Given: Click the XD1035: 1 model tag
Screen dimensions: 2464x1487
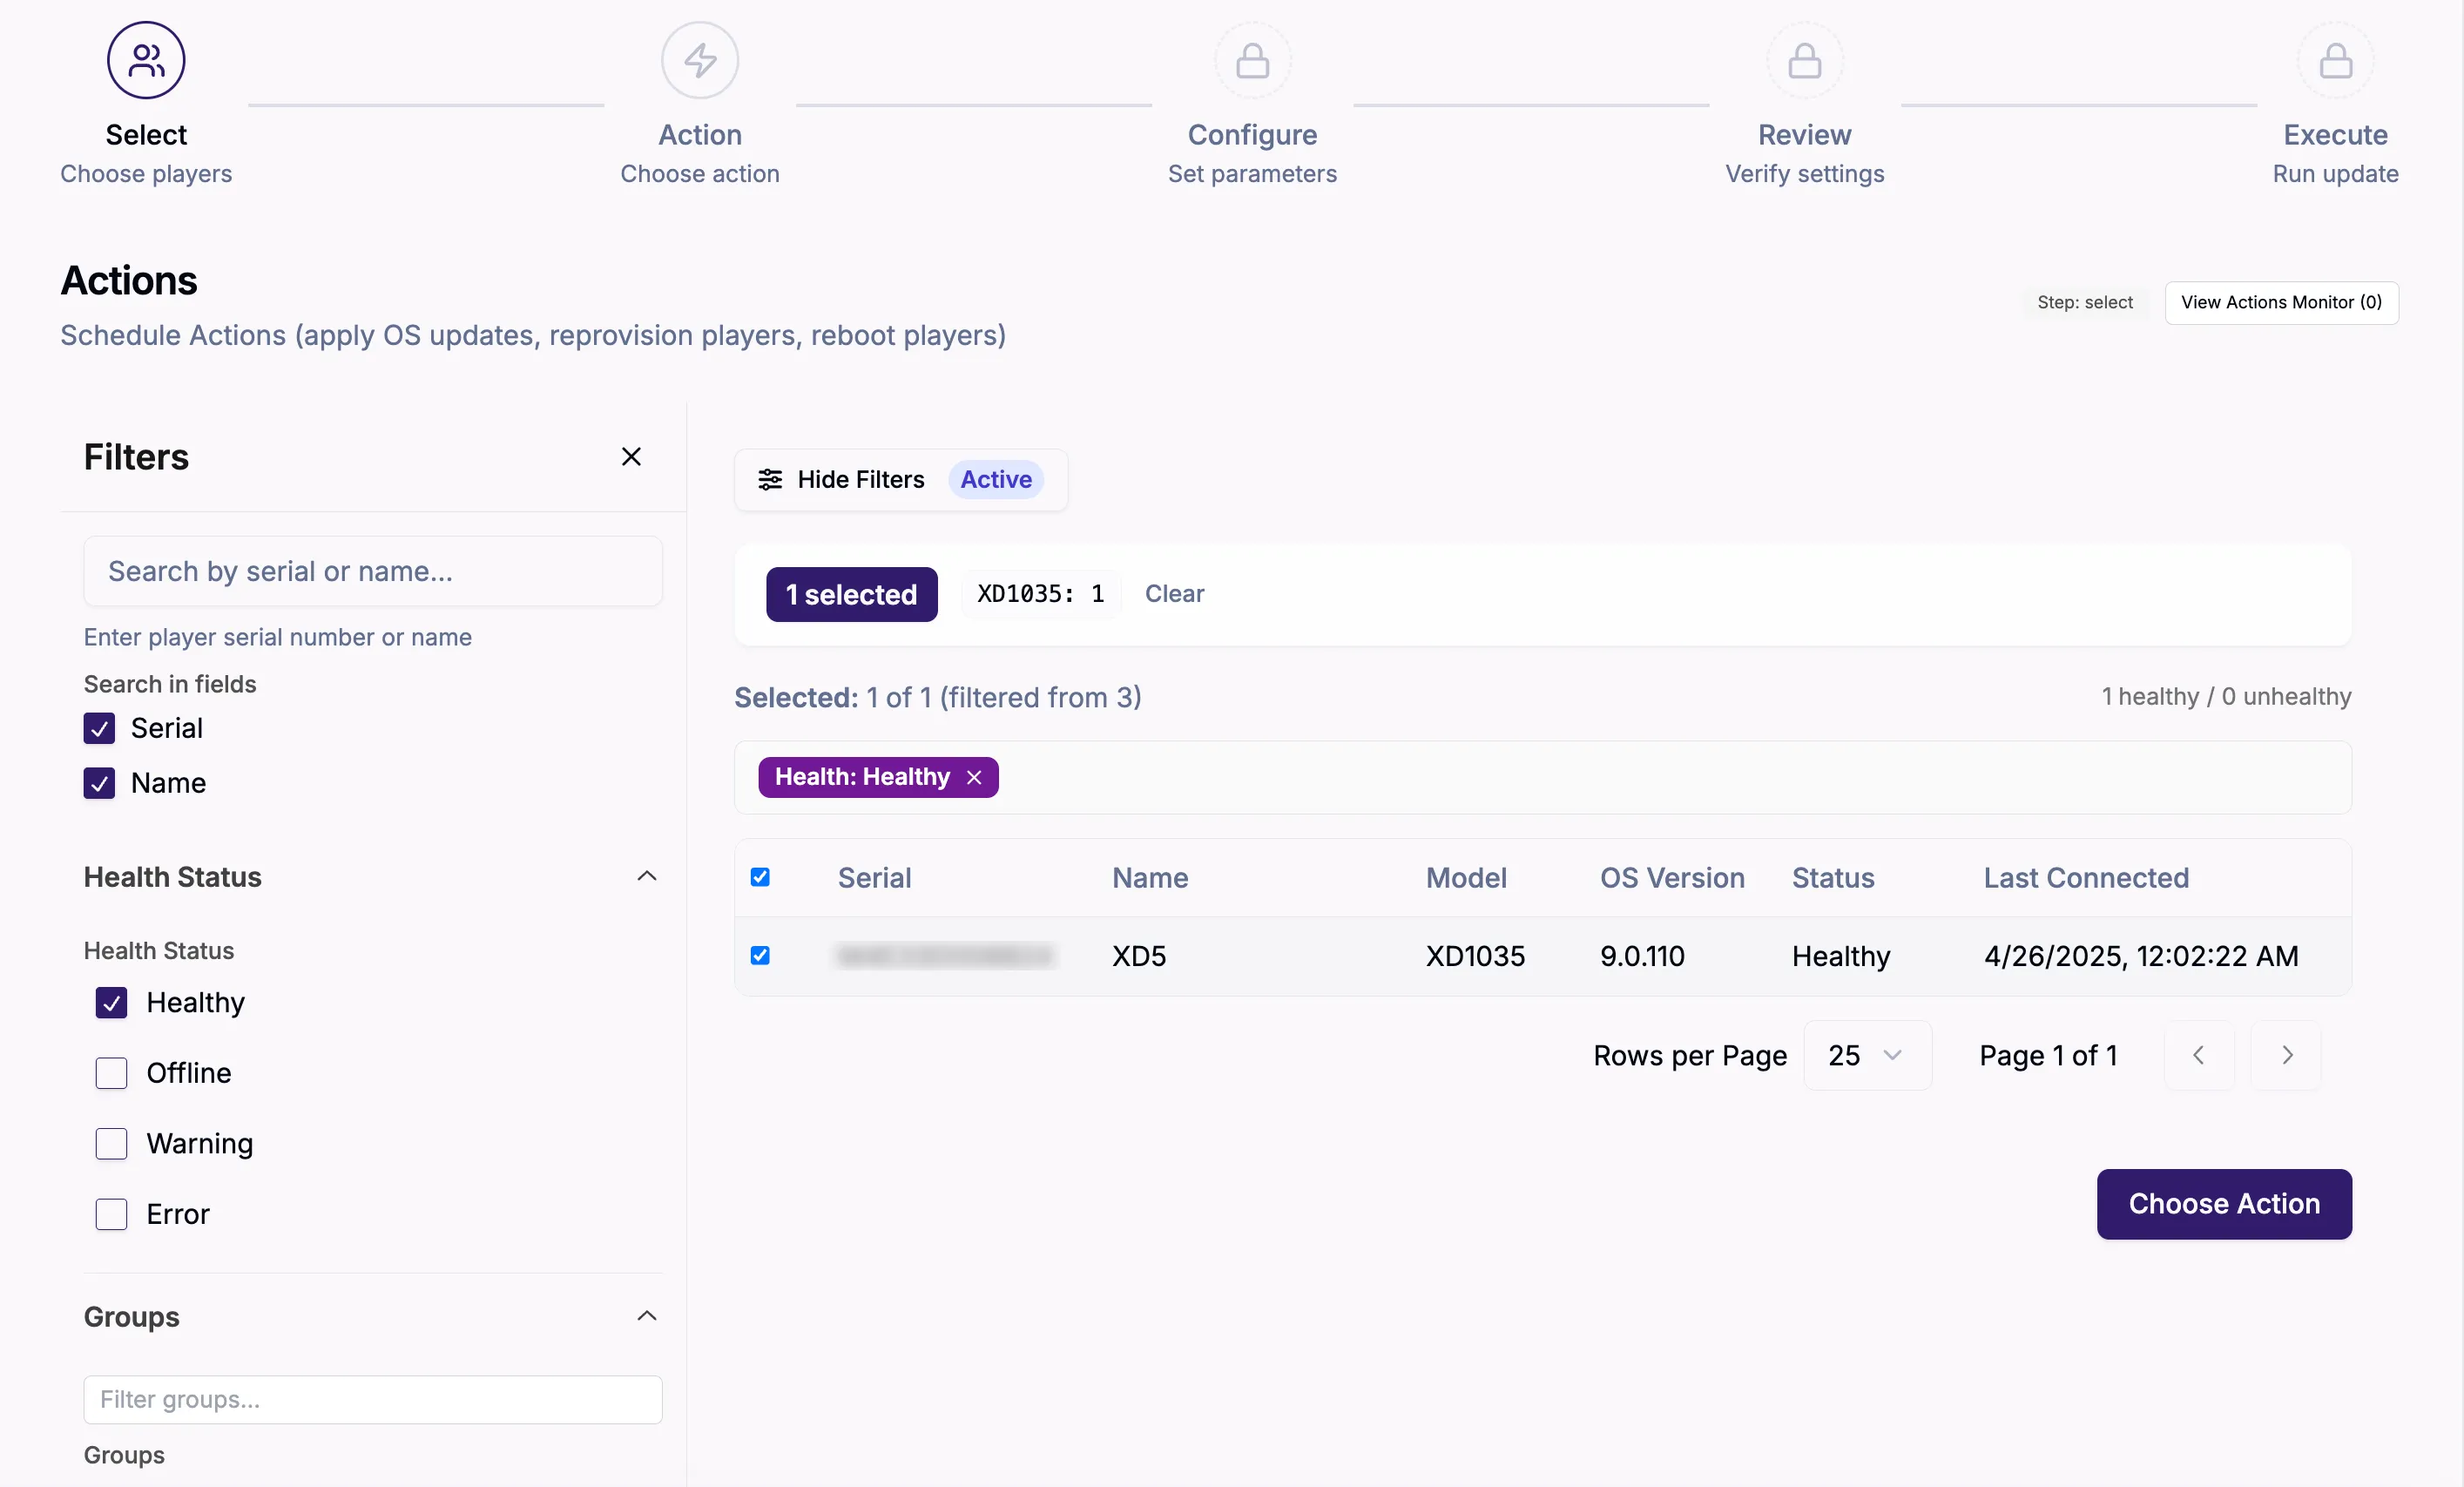Looking at the screenshot, I should point(1040,594).
